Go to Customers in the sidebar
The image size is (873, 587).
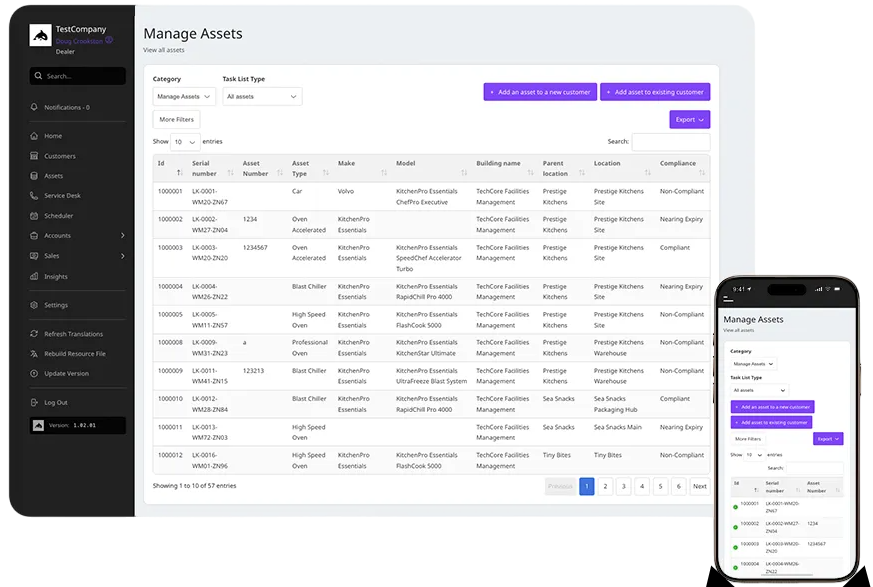pos(60,156)
